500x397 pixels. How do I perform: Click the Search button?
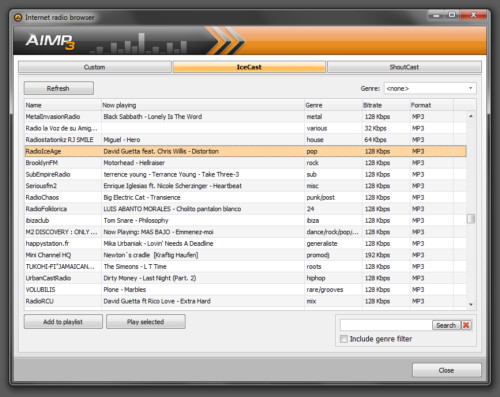click(446, 325)
